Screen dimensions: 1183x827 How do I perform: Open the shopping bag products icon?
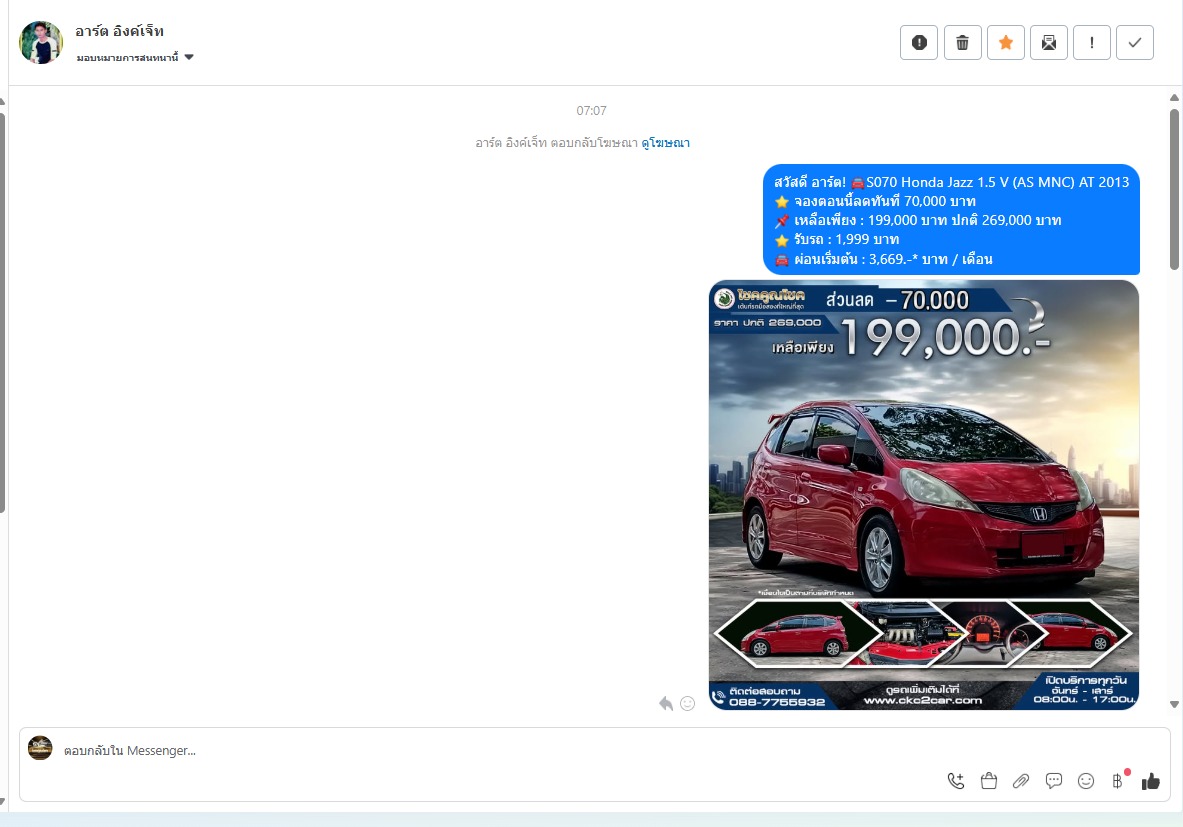[988, 781]
